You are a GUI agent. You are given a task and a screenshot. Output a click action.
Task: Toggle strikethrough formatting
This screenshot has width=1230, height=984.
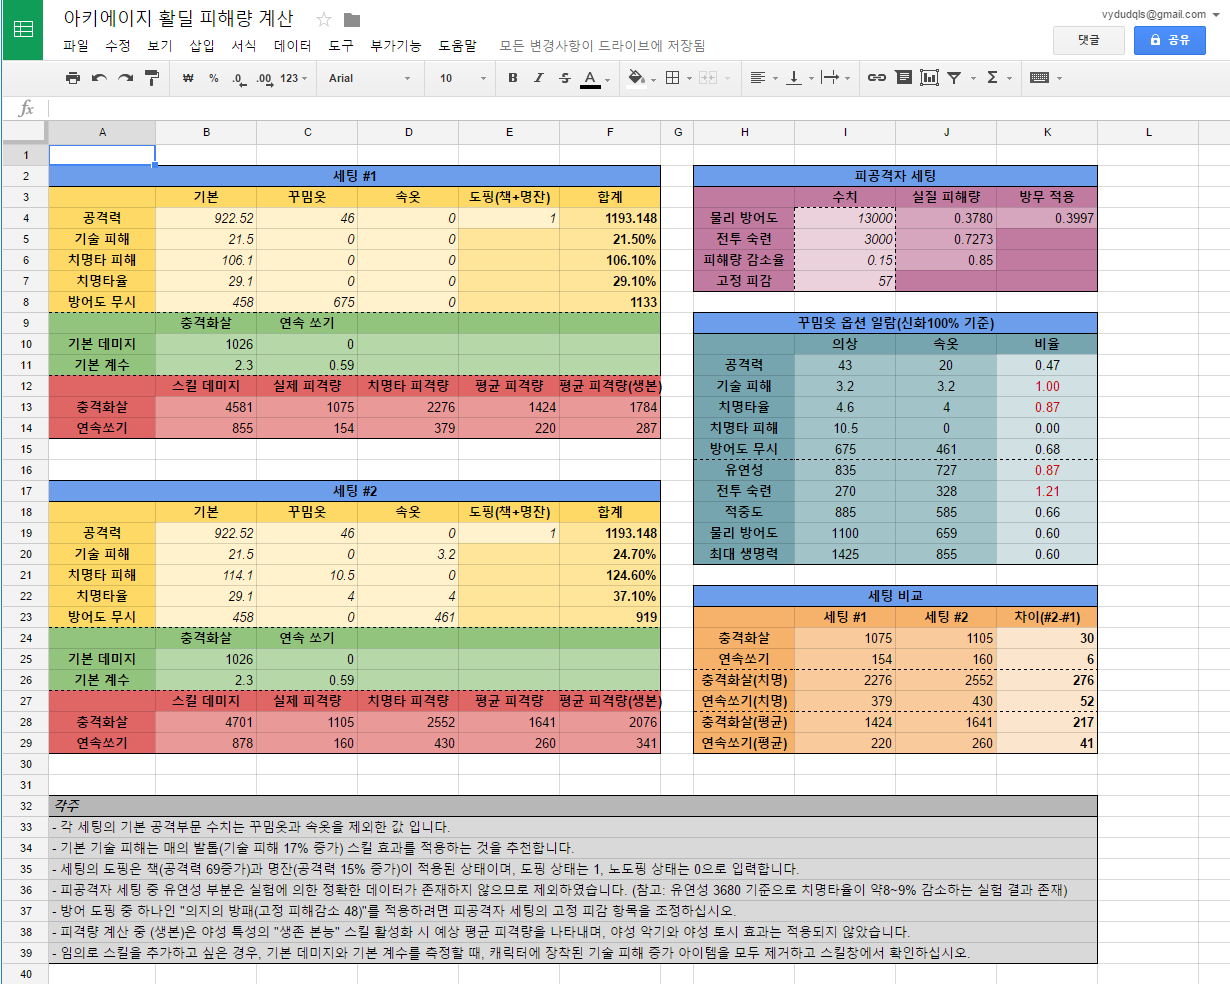[x=564, y=78]
